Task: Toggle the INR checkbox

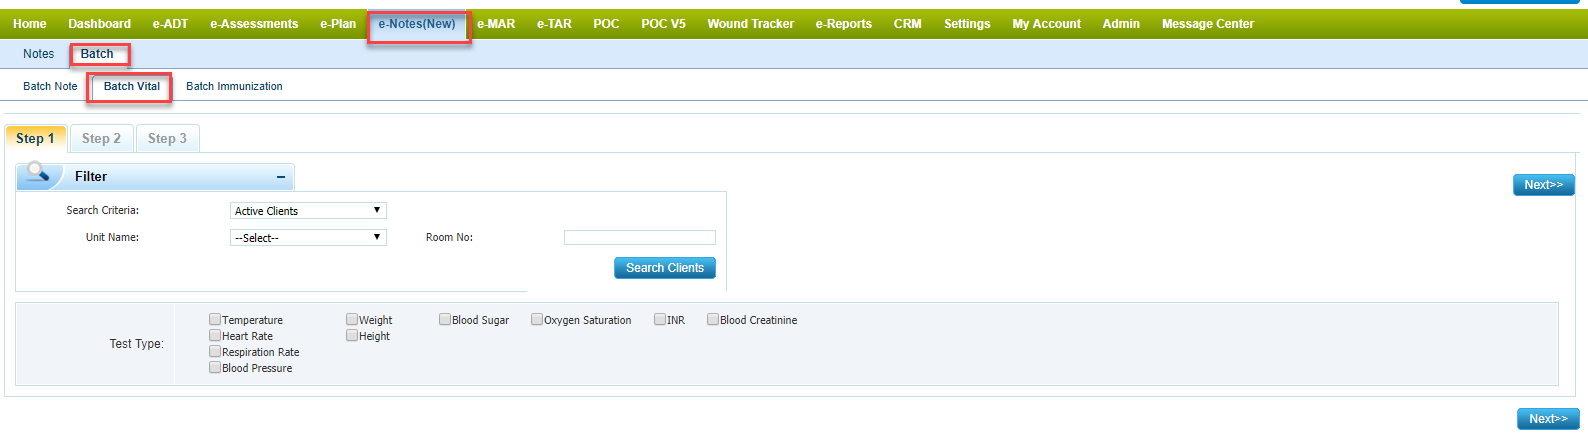Action: (660, 320)
